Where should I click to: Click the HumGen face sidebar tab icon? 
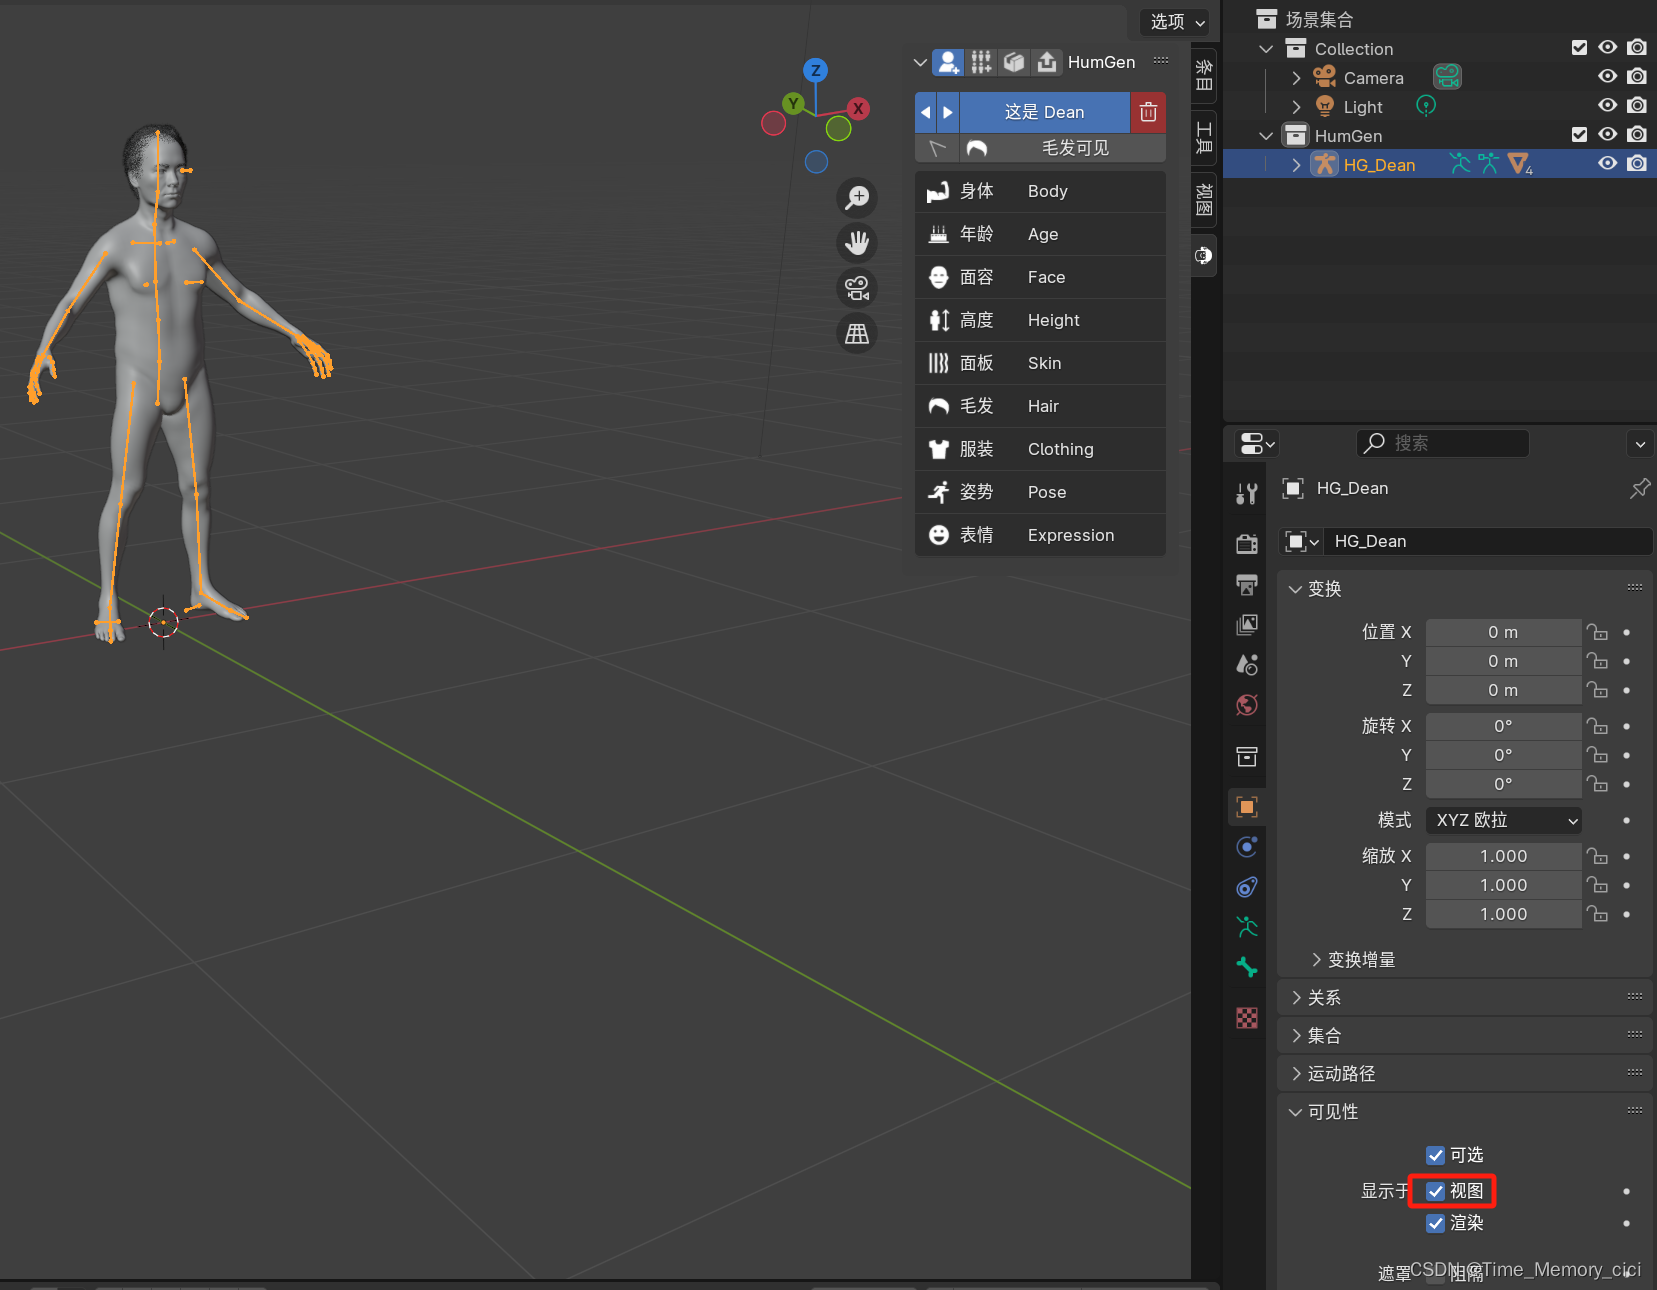click(1204, 256)
